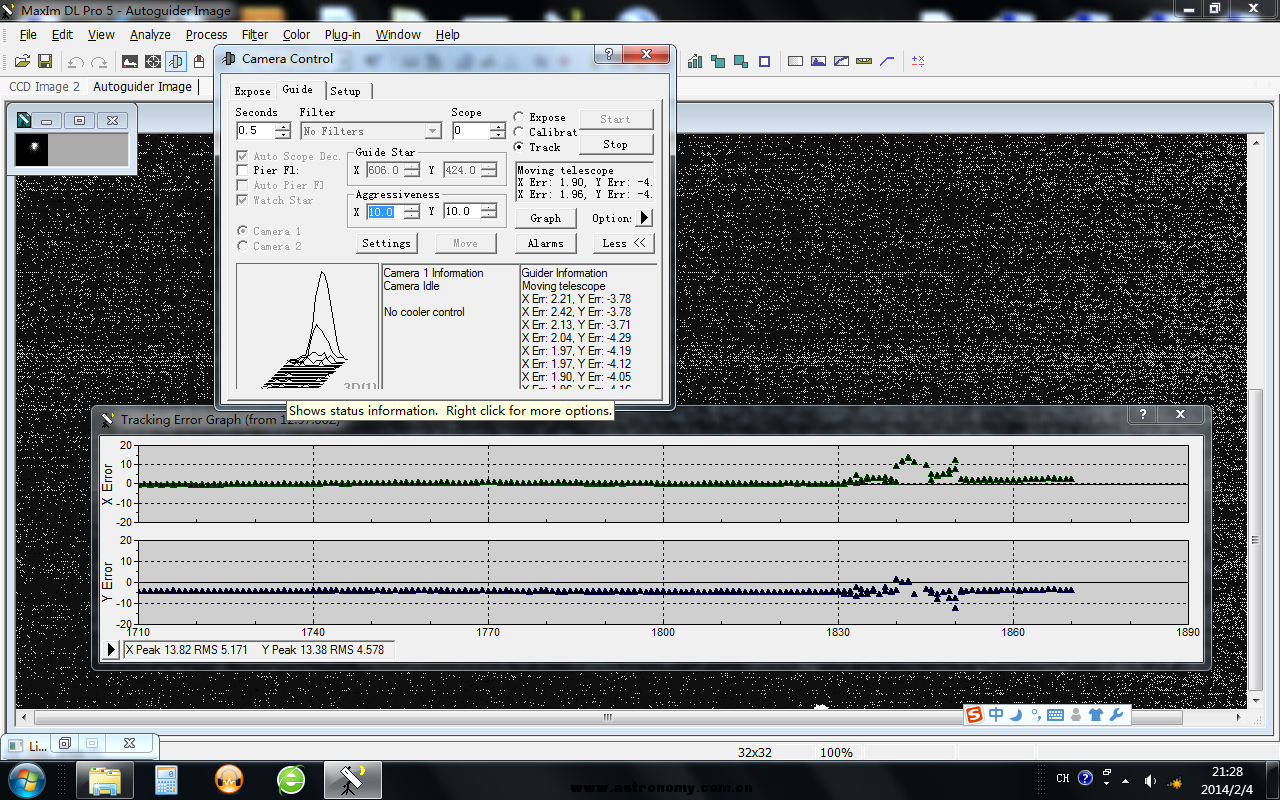Click the moon icon on IME bar
This screenshot has width=1280, height=800.
1016,715
